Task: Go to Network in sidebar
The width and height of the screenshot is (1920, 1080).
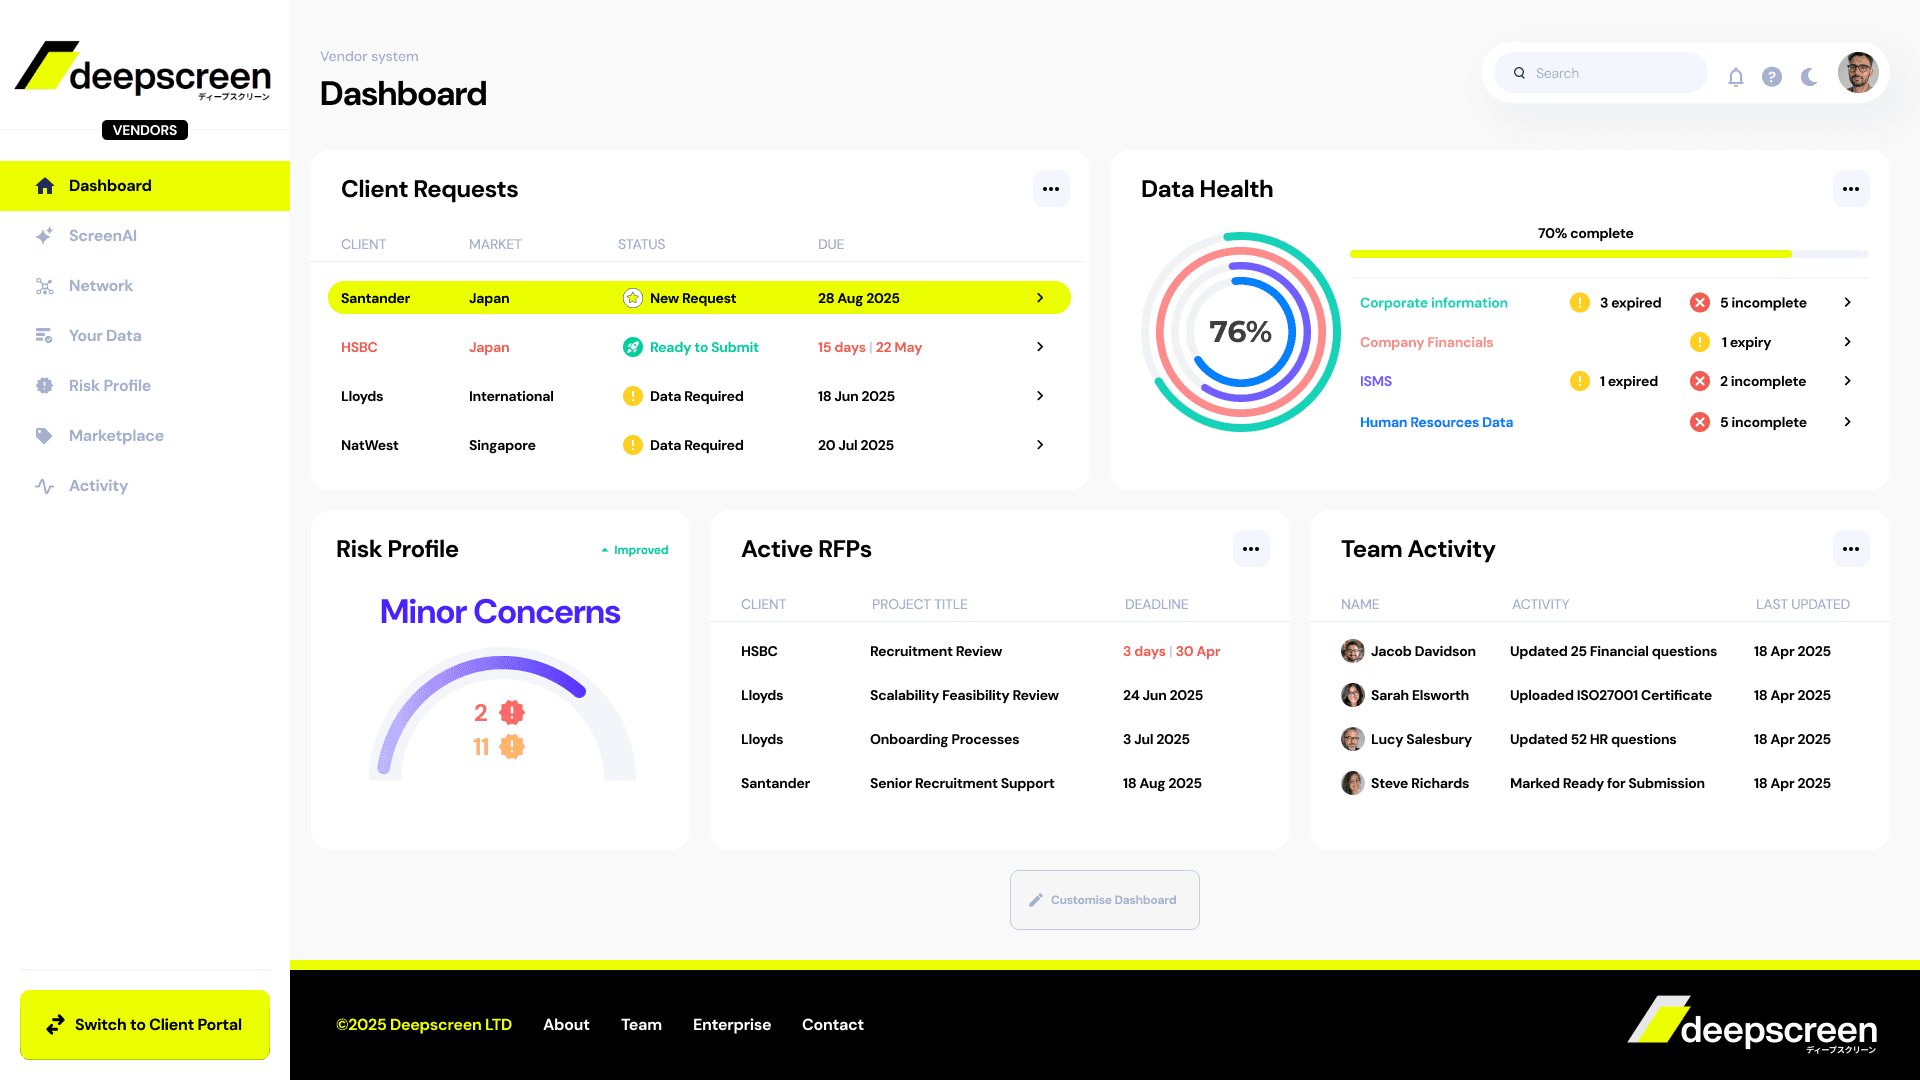Action: [100, 286]
